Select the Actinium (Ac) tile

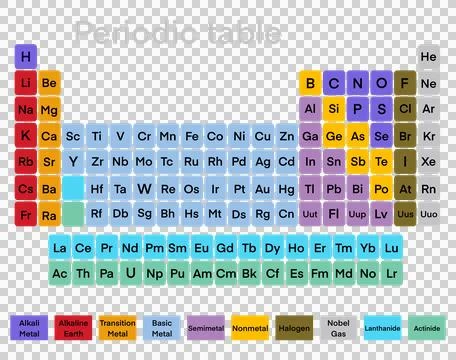(60, 273)
